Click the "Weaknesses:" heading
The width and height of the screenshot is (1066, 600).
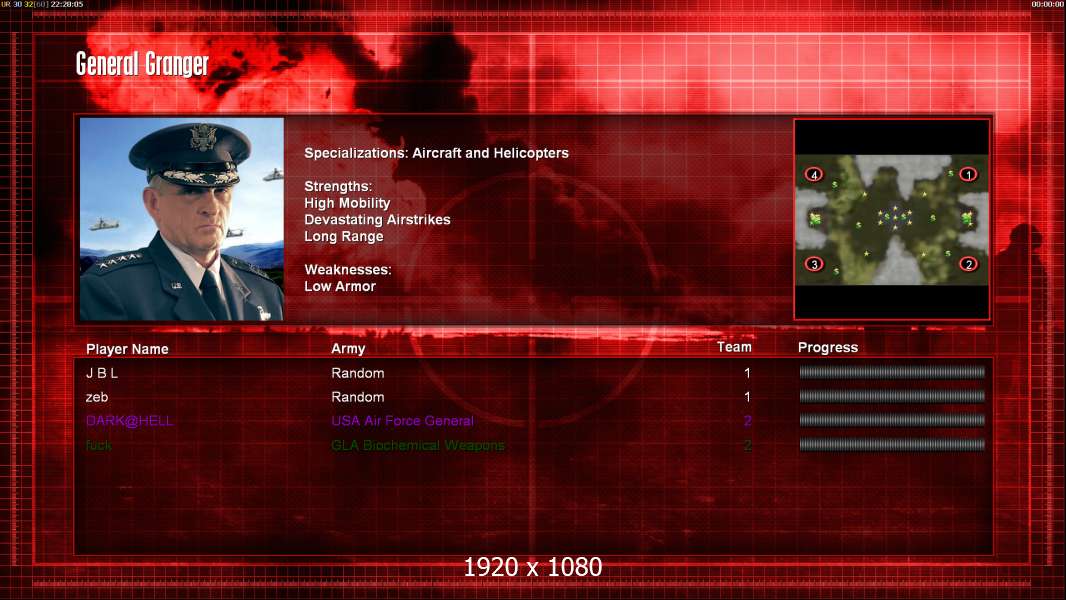(x=347, y=270)
